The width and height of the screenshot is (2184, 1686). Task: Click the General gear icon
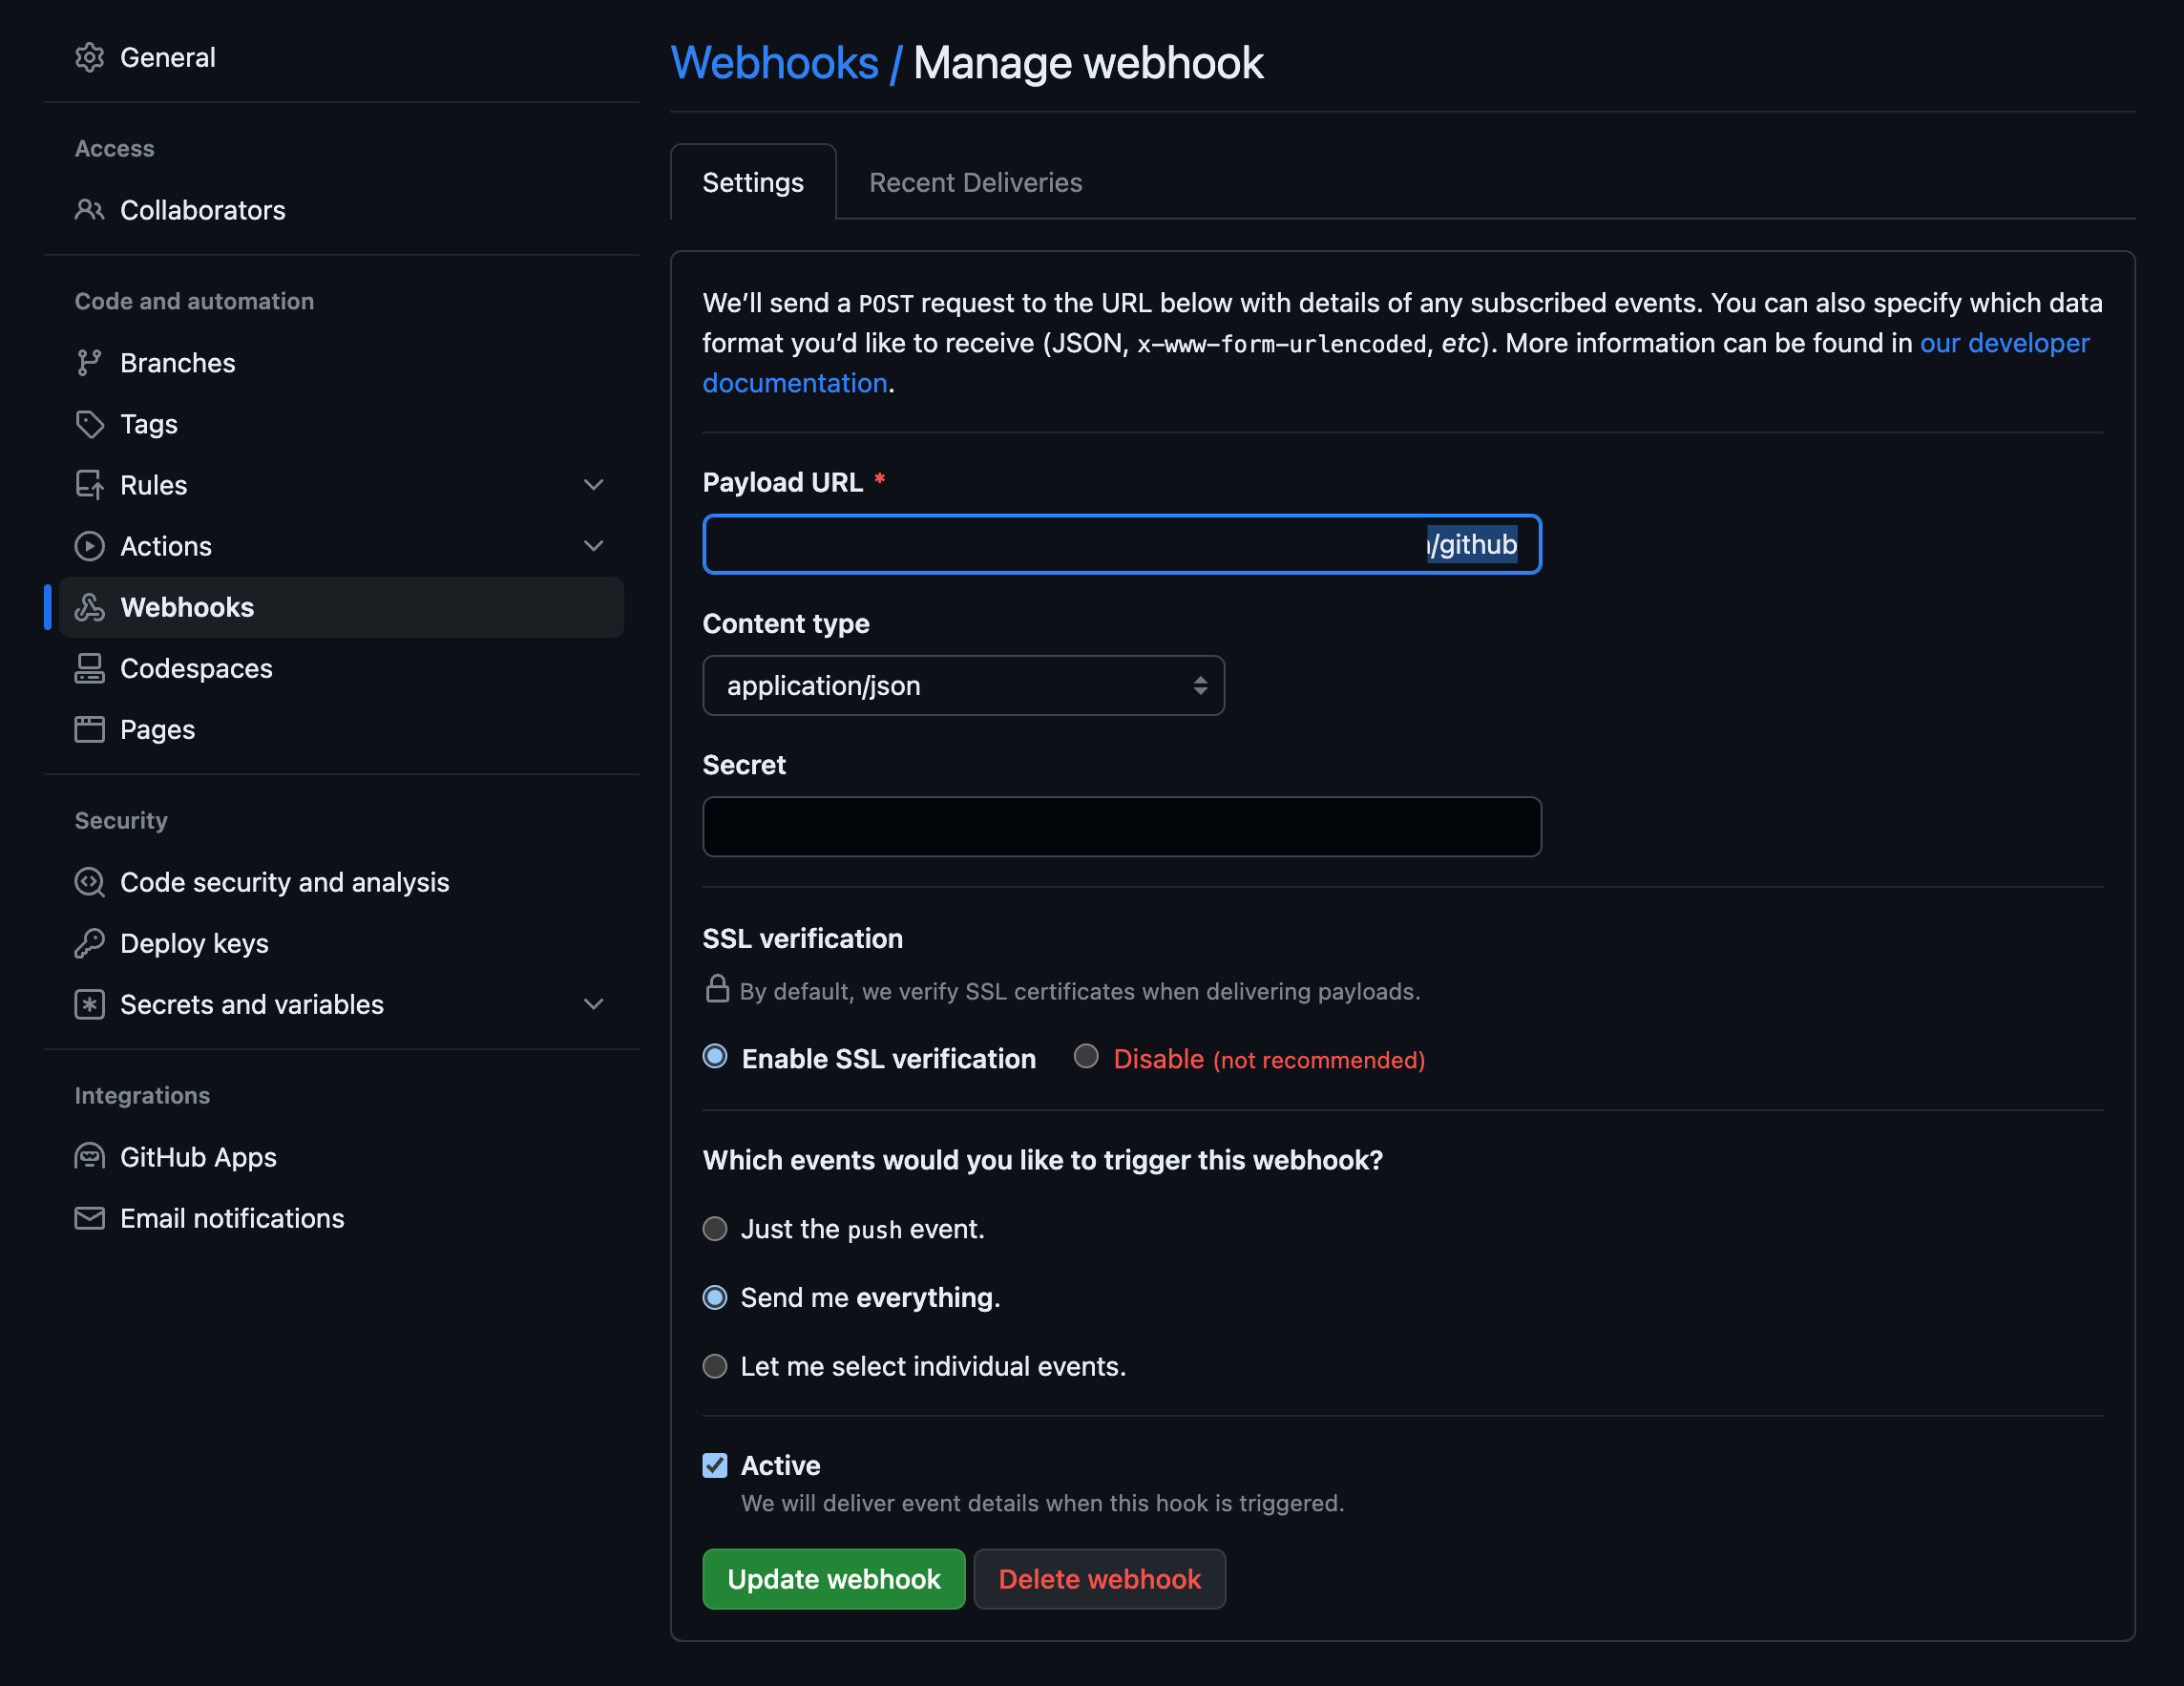point(89,57)
